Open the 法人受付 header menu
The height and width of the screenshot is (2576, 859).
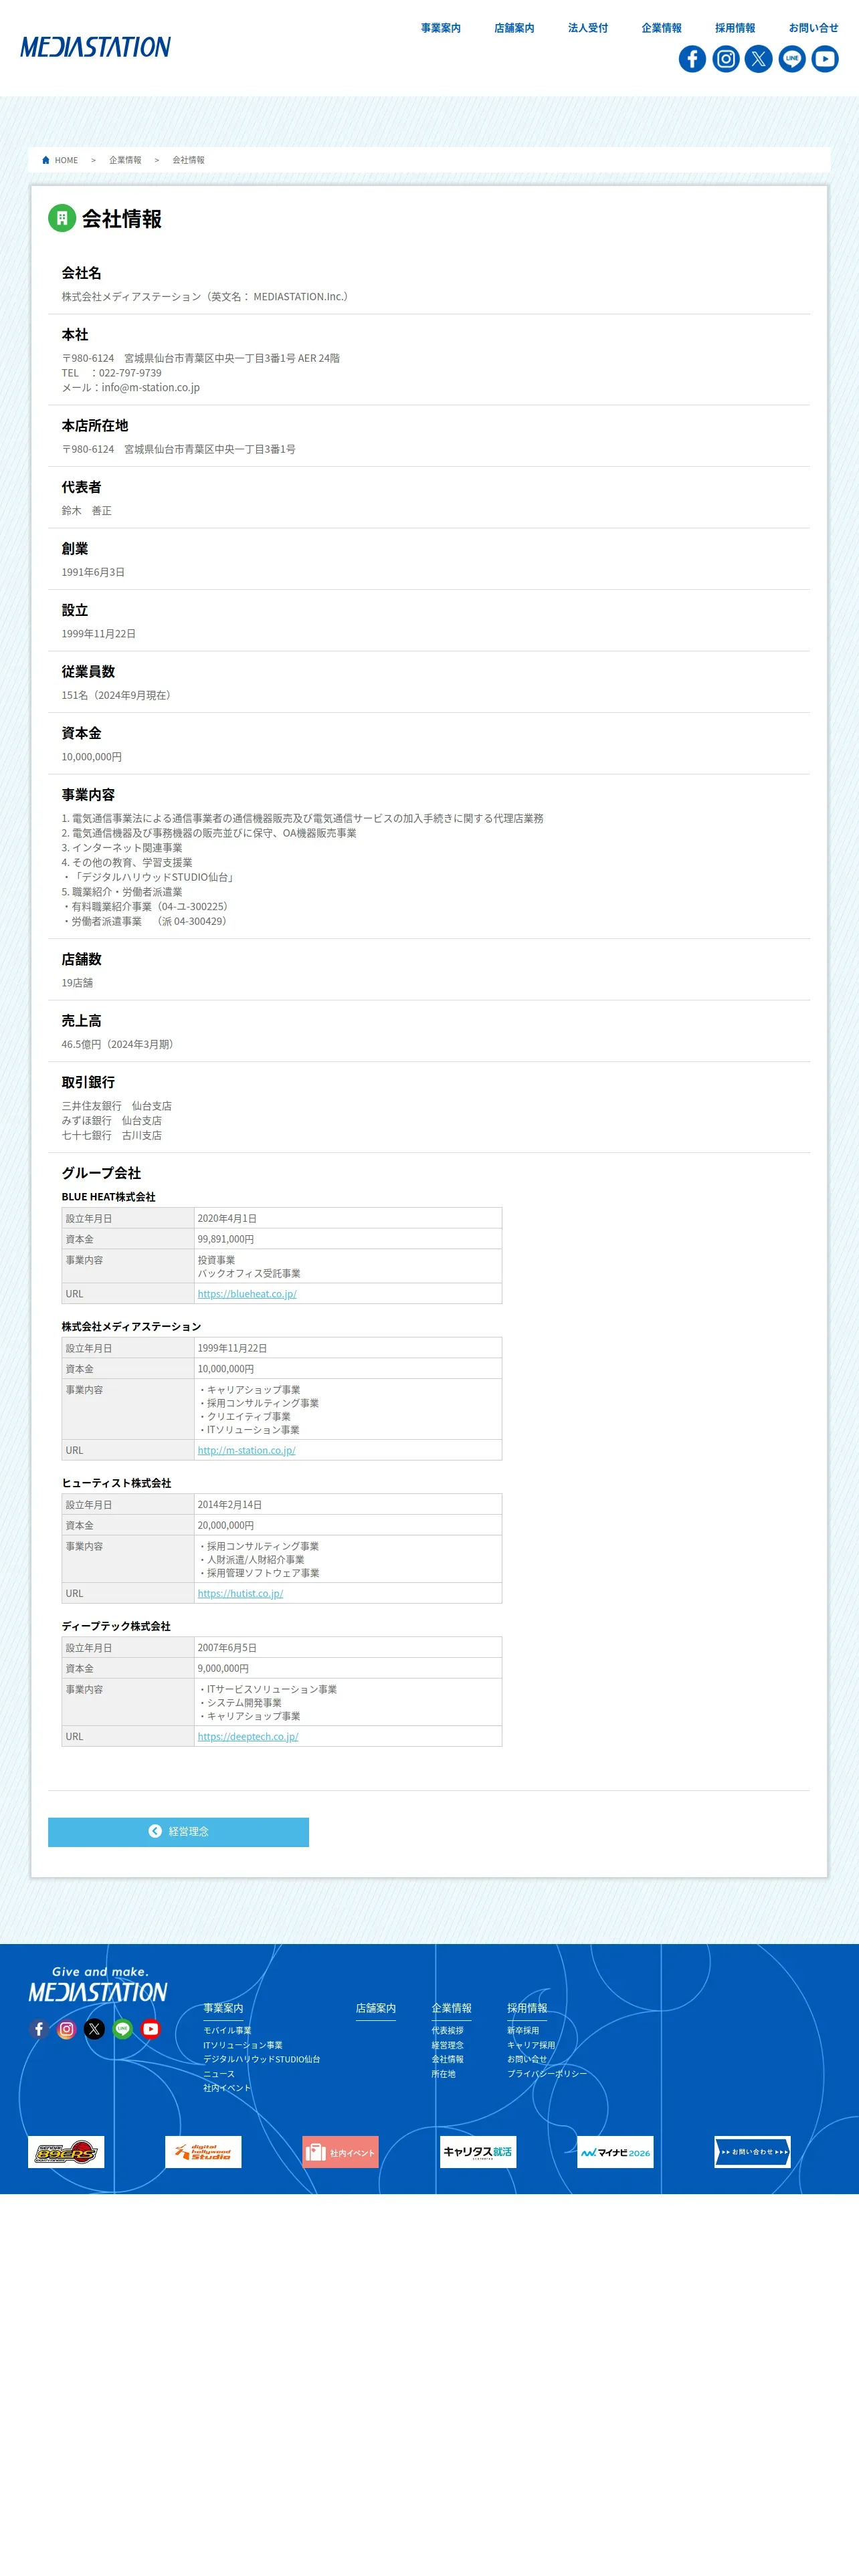(588, 28)
